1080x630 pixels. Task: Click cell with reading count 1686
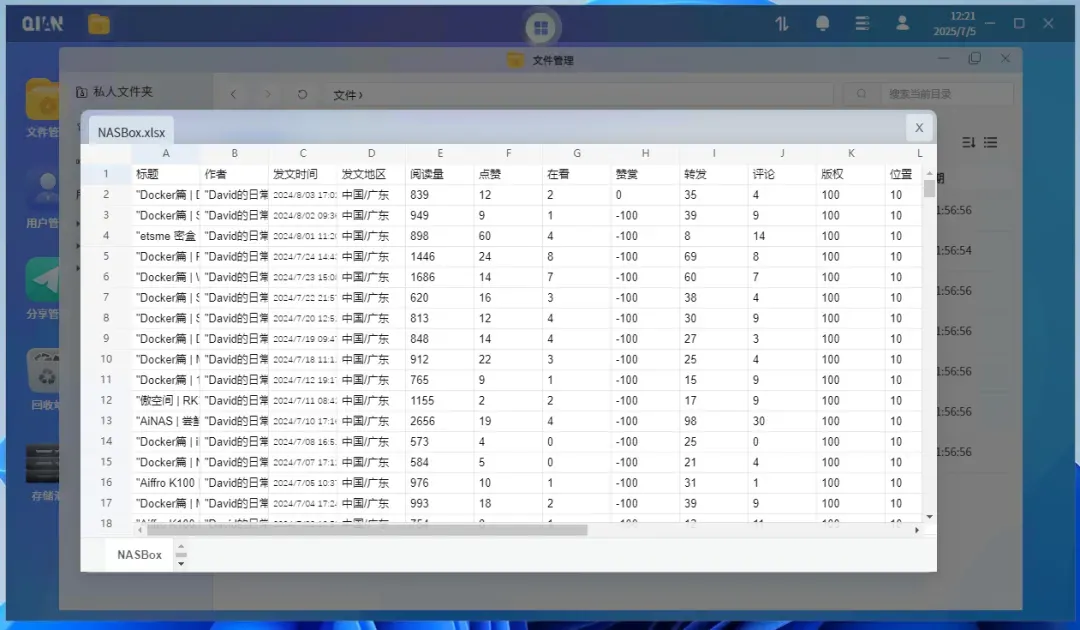pyautogui.click(x=440, y=277)
